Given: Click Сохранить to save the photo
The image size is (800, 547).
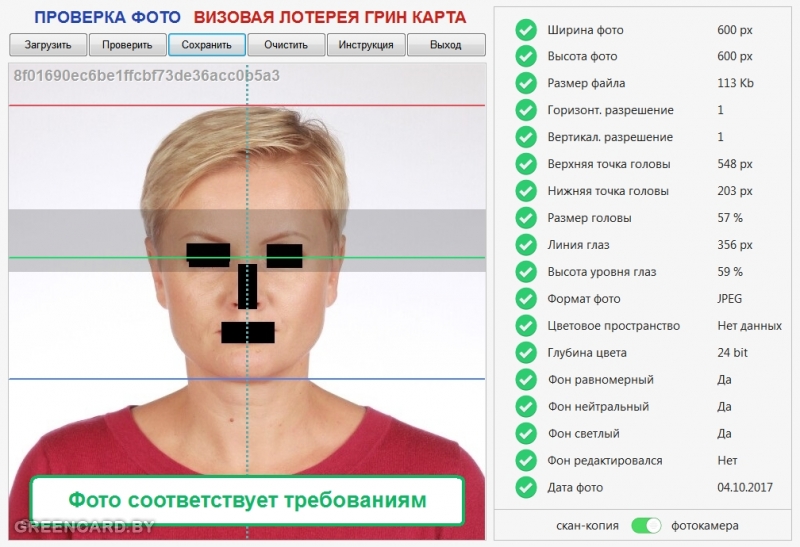Looking at the screenshot, I should [x=207, y=45].
